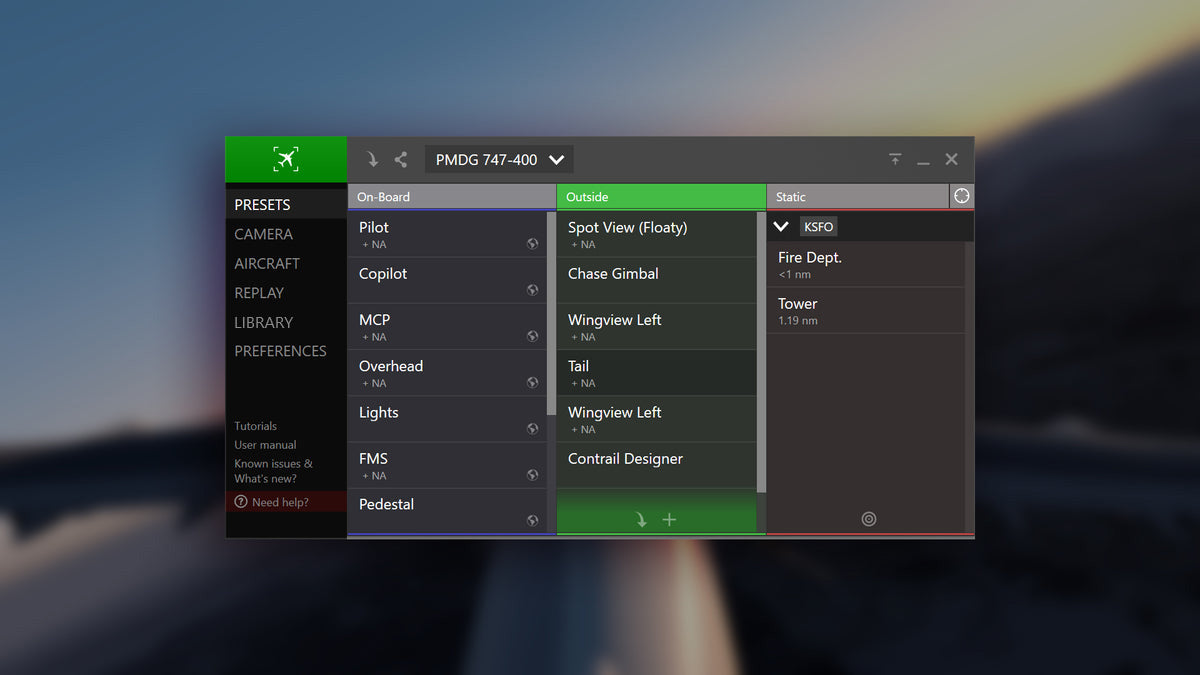Screen dimensions: 1200x675
Task: Collapse the KSFO airport group
Action: [782, 227]
